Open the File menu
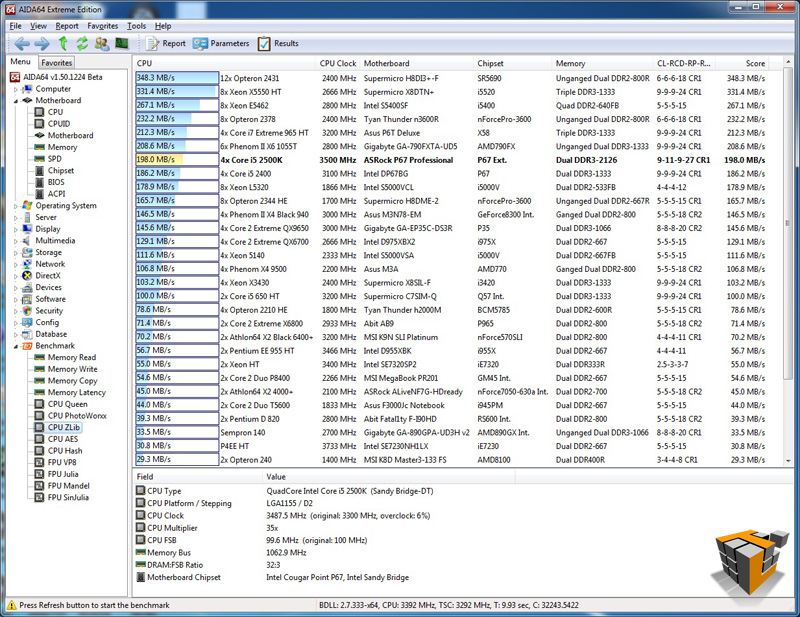 [15, 26]
